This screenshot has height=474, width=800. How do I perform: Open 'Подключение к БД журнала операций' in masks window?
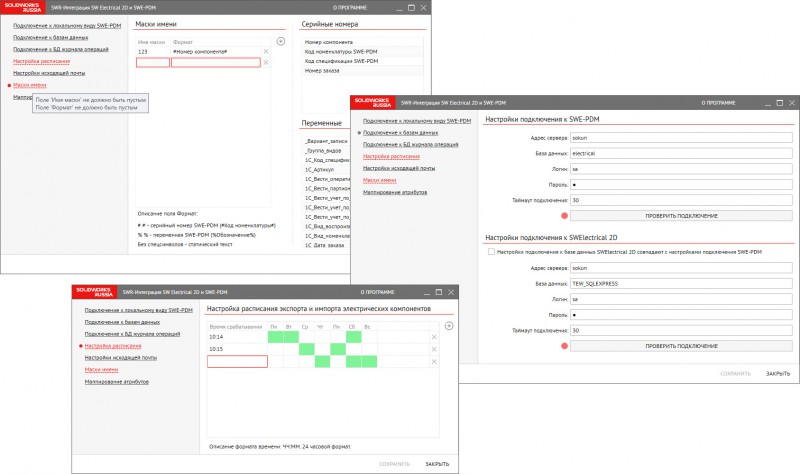(61, 49)
